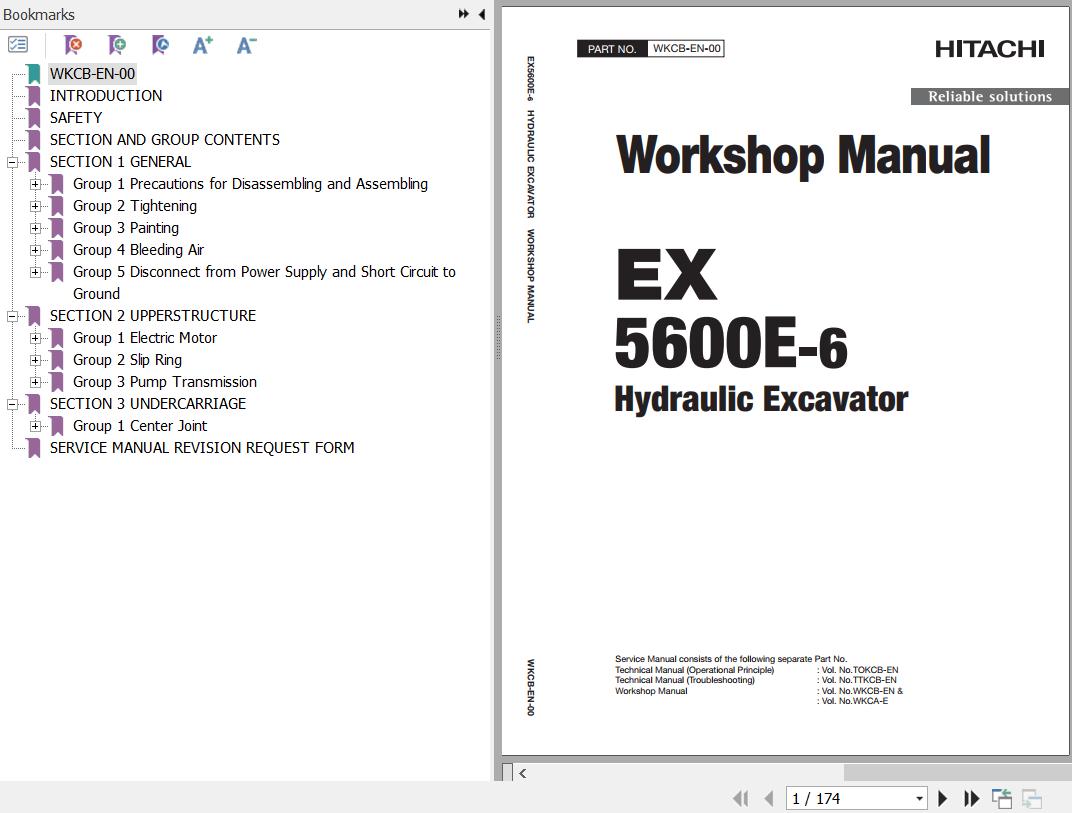
Task: Collapse SECTION 3 UNDERCARRIAGE node
Action: click(12, 404)
